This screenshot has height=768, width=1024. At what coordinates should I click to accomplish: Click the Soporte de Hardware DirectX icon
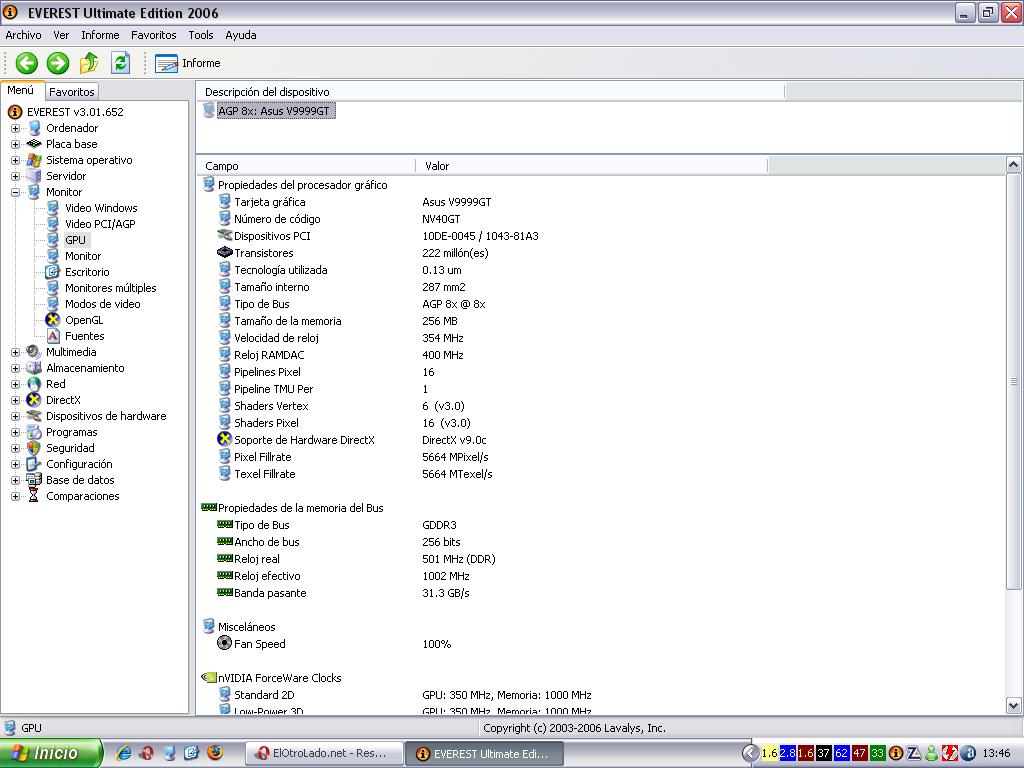click(225, 439)
